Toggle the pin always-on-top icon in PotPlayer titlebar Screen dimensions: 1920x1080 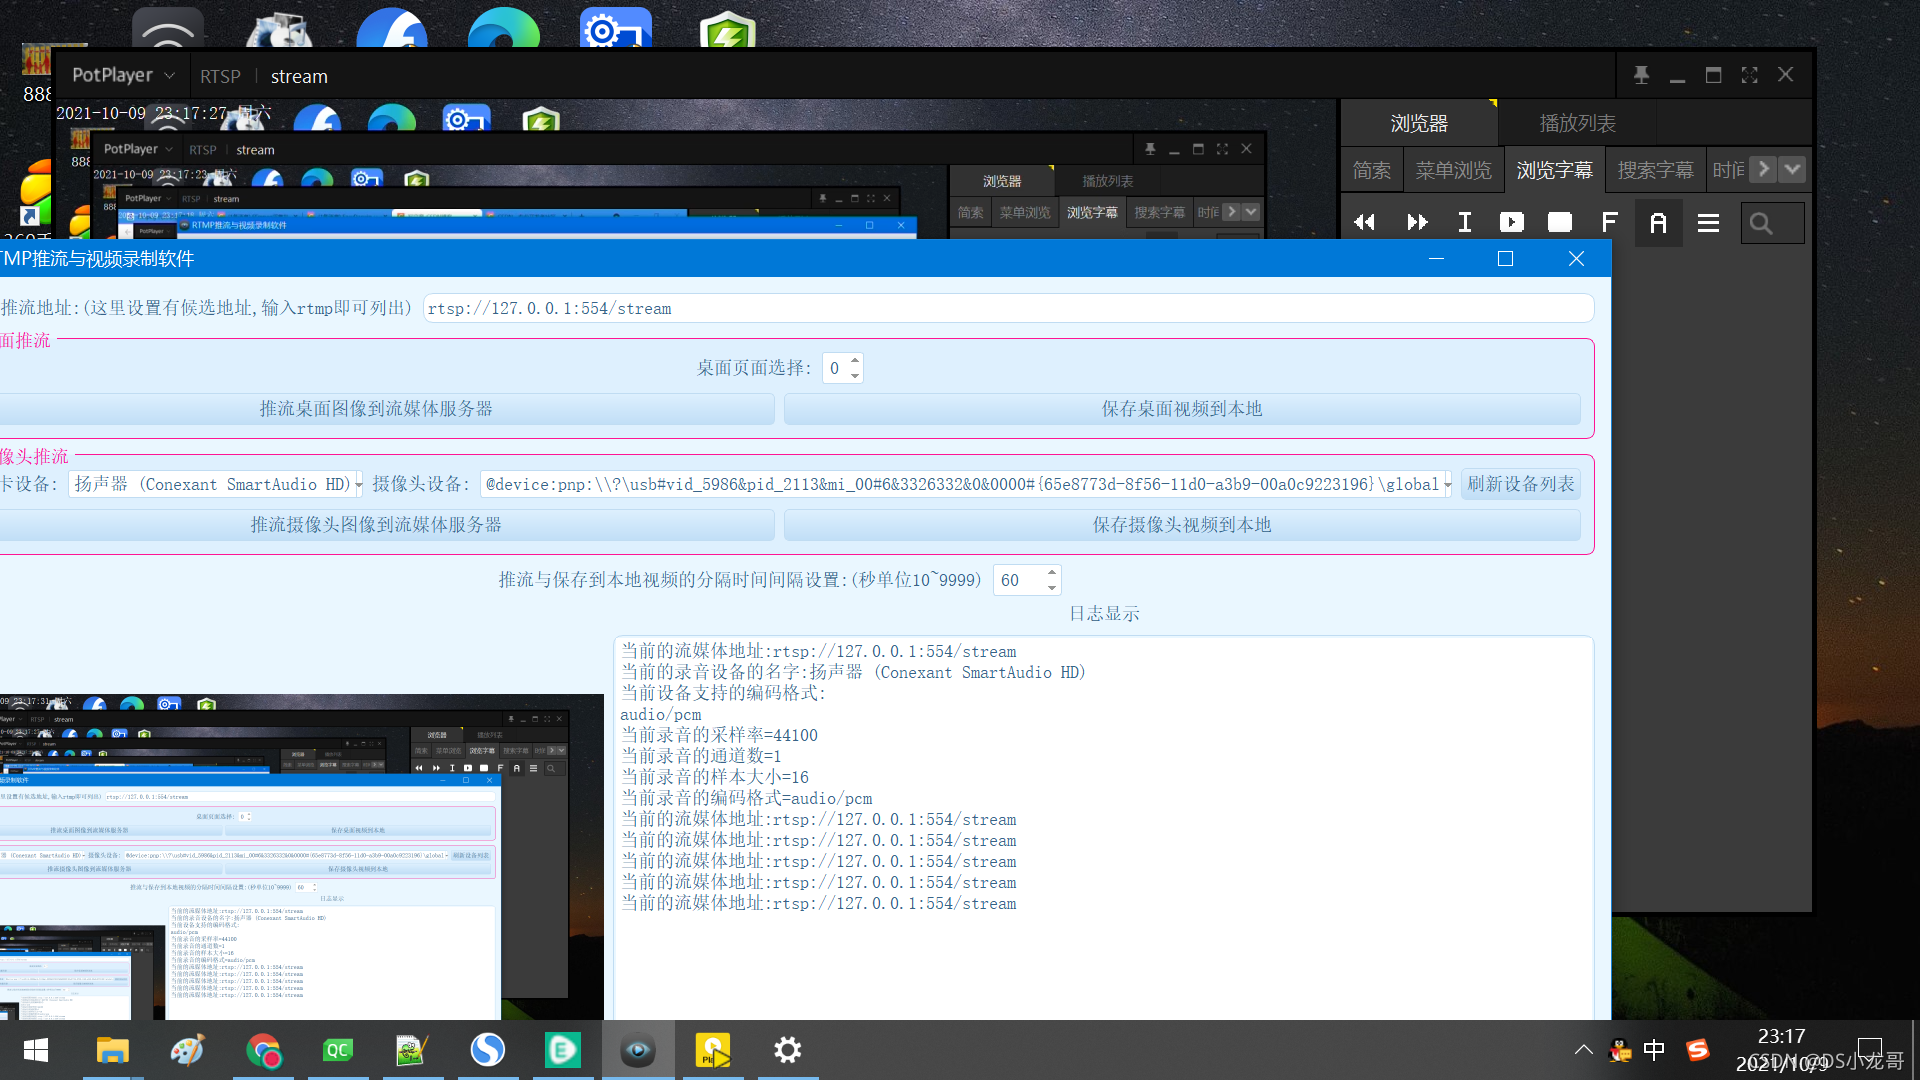pos(1640,74)
